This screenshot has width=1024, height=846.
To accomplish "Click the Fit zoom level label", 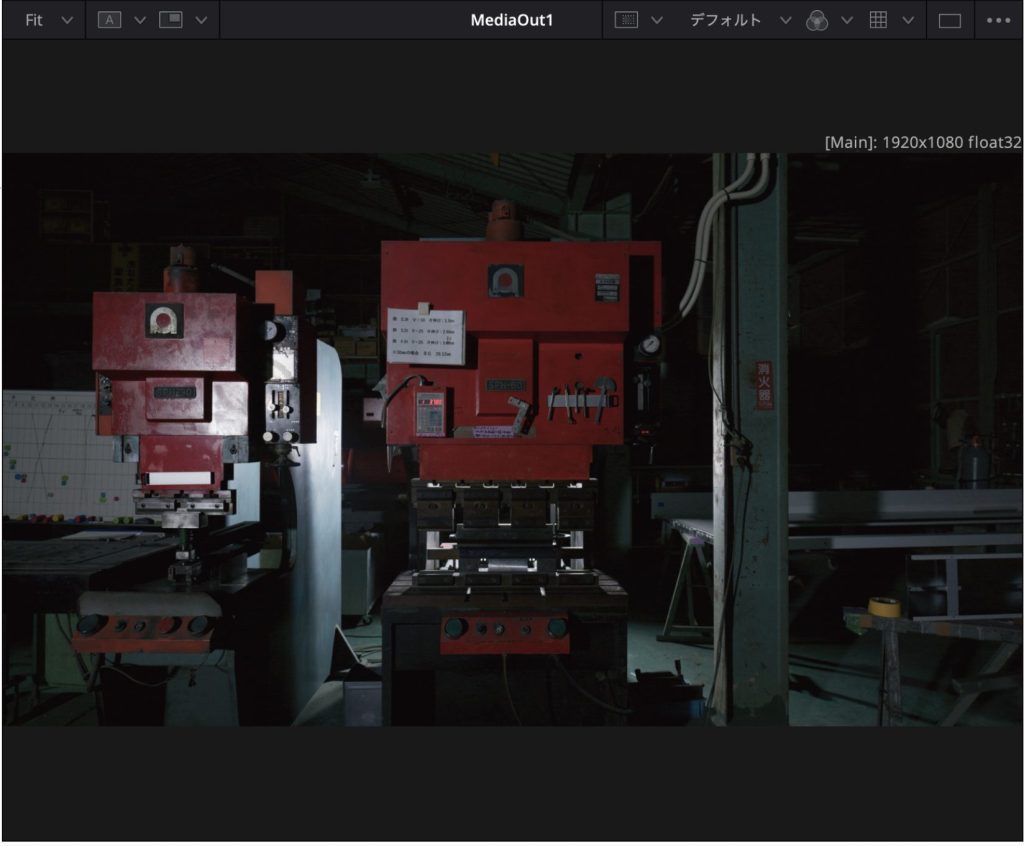I will coord(34,20).
